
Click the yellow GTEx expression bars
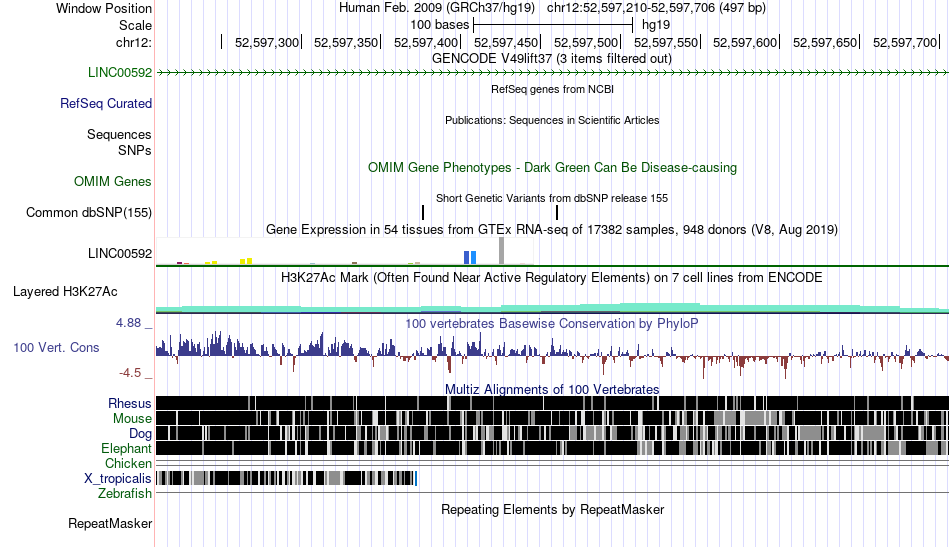246,261
